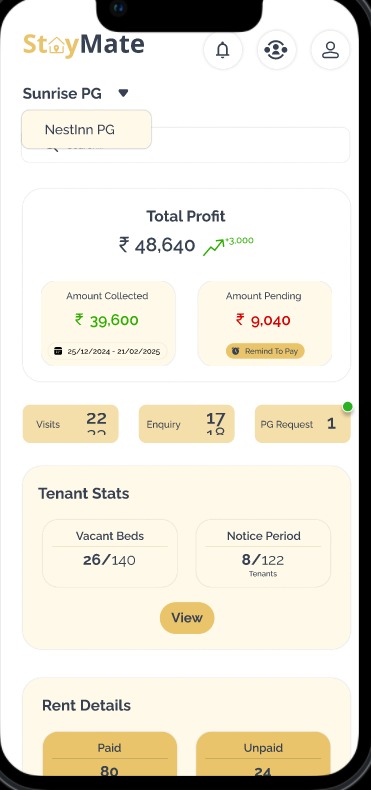Click the alarm icon in Remind To Pay
This screenshot has width=371, height=790.
pyautogui.click(x=236, y=351)
